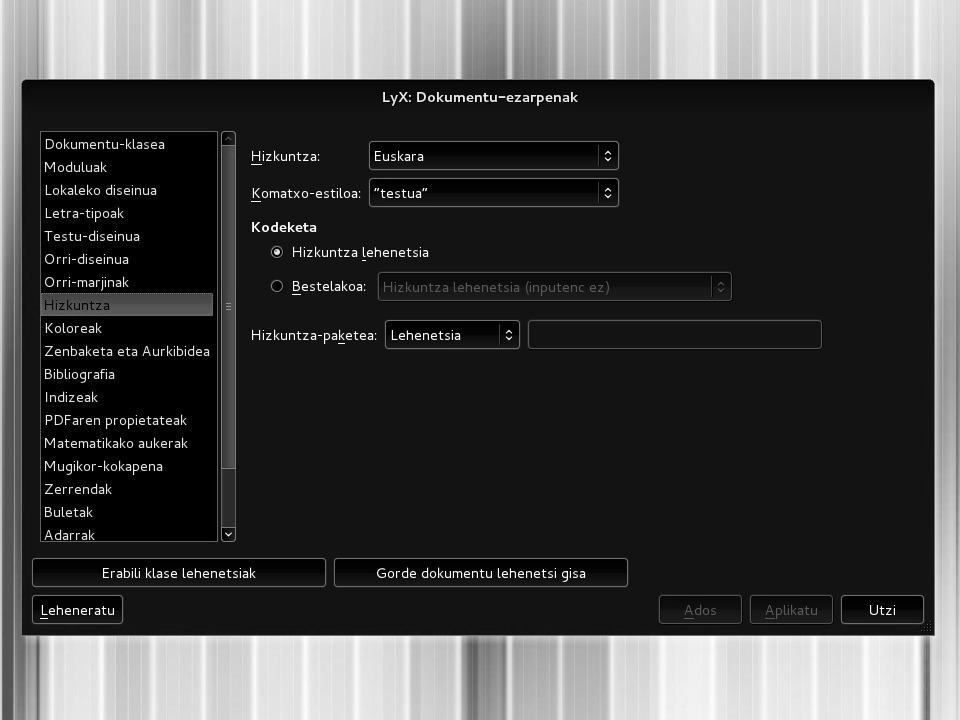Viewport: 960px width, 720px height.
Task: Click the language package text field
Action: (x=674, y=334)
